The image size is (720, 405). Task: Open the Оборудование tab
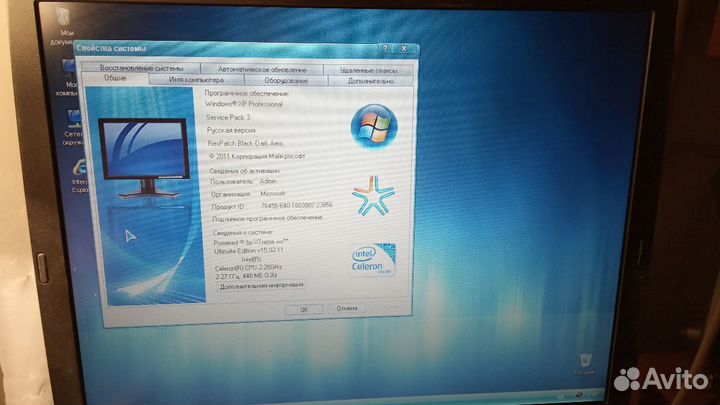pyautogui.click(x=286, y=81)
